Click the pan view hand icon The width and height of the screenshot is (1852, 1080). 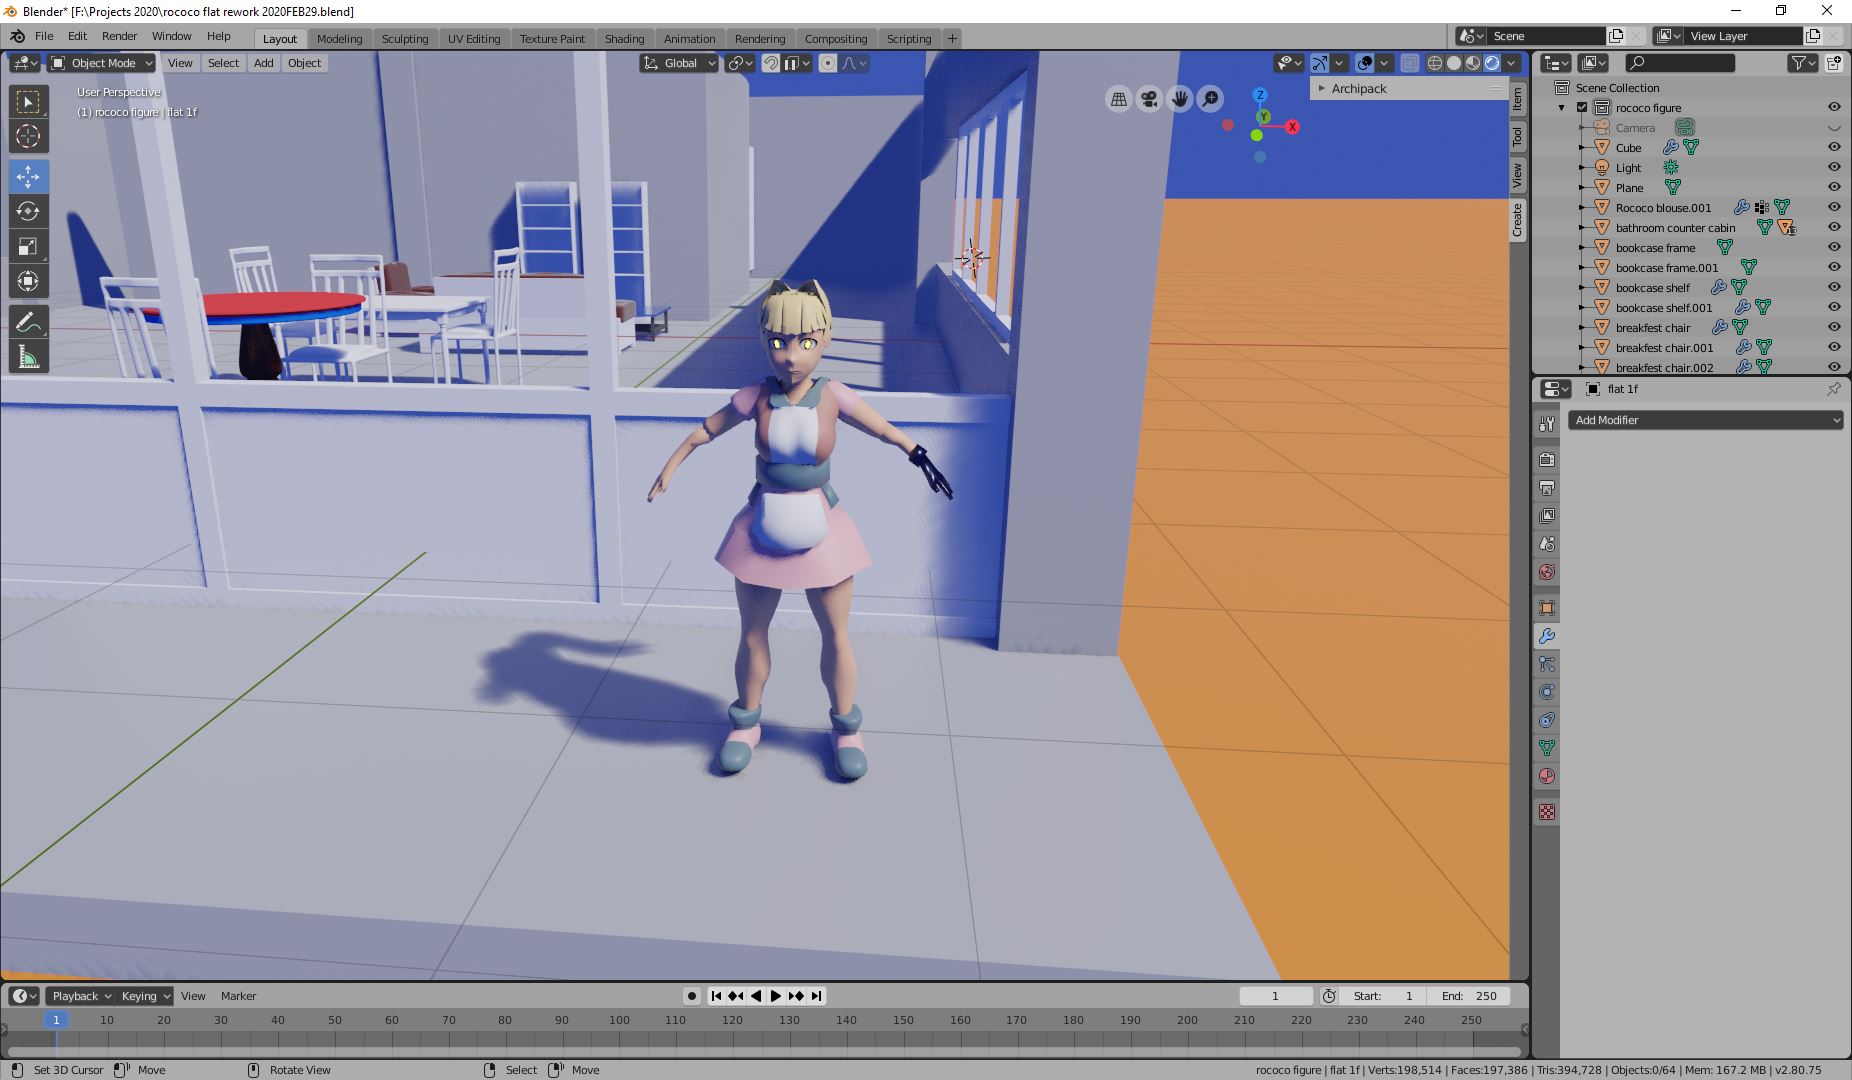[x=1180, y=99]
